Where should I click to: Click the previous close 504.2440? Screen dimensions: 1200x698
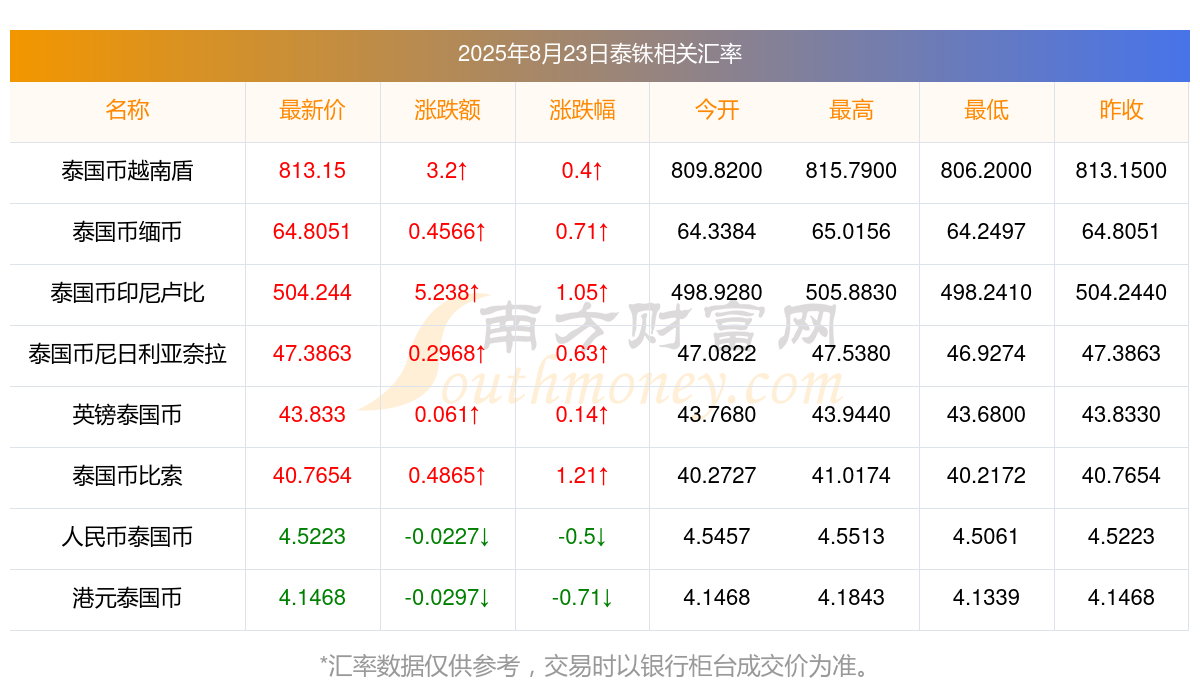click(x=1121, y=293)
